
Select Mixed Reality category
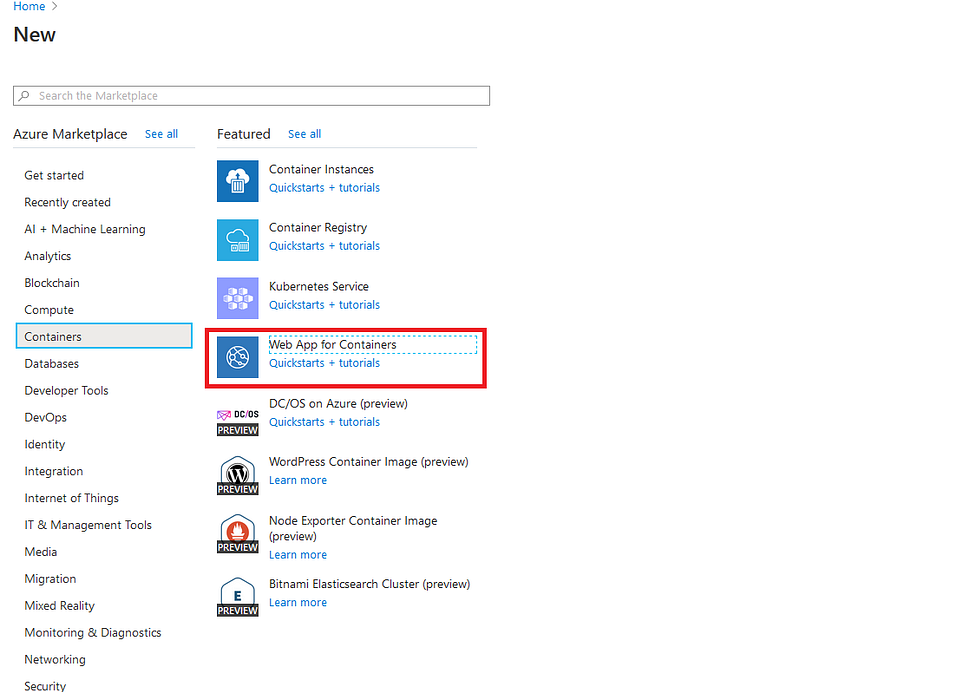coord(60,606)
